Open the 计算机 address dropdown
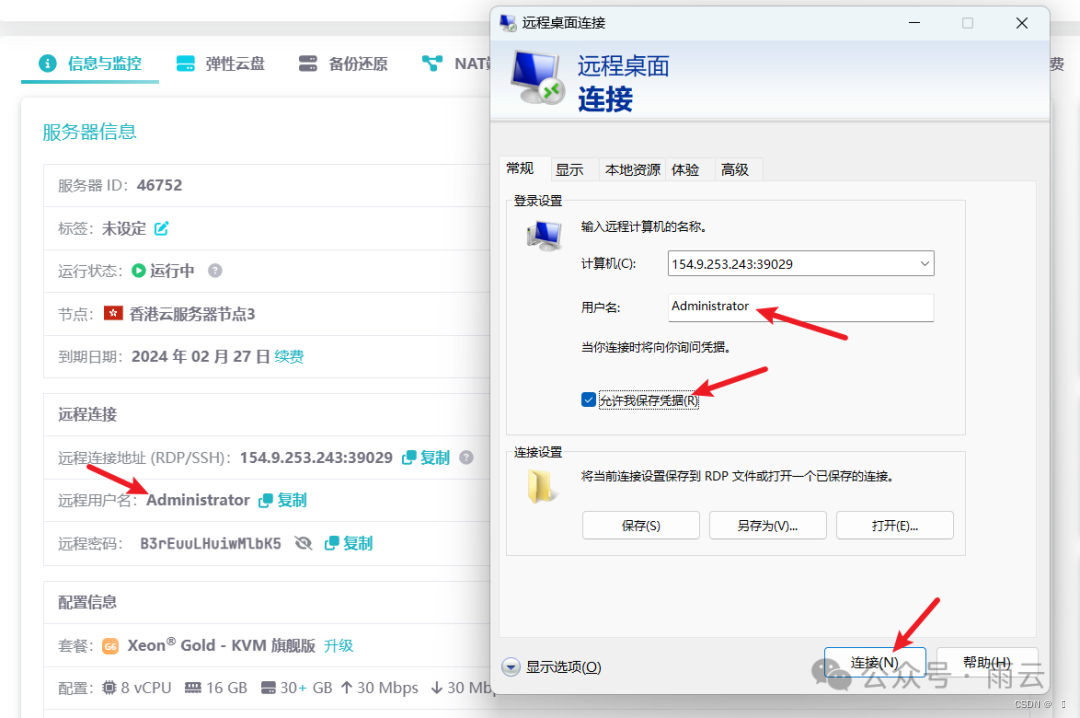Screen dimensions: 1080x718 (x=923, y=263)
